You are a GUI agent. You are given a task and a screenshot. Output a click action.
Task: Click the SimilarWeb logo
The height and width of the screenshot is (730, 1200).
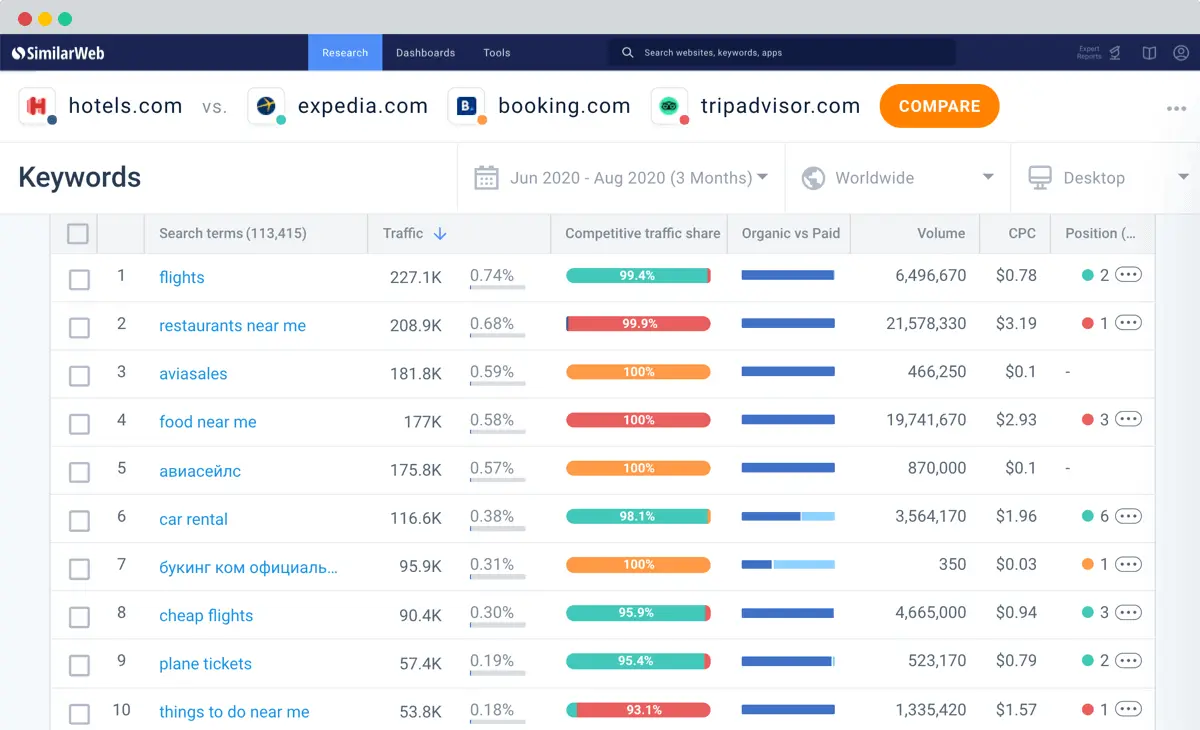pyautogui.click(x=58, y=52)
